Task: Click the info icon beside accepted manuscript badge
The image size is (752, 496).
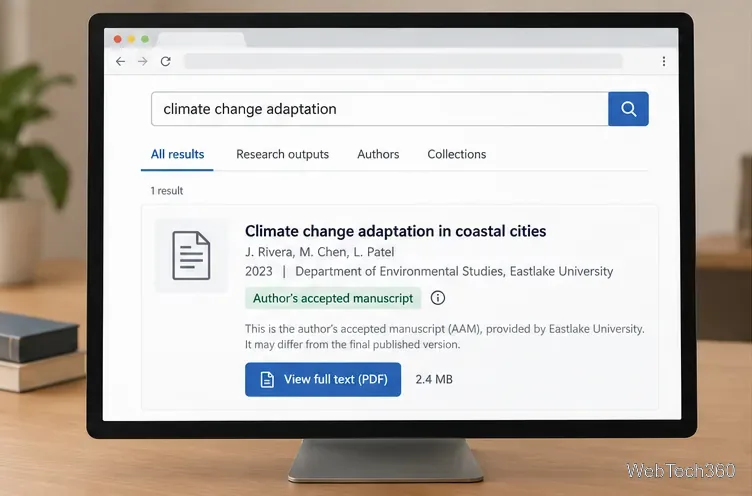Action: (437, 298)
